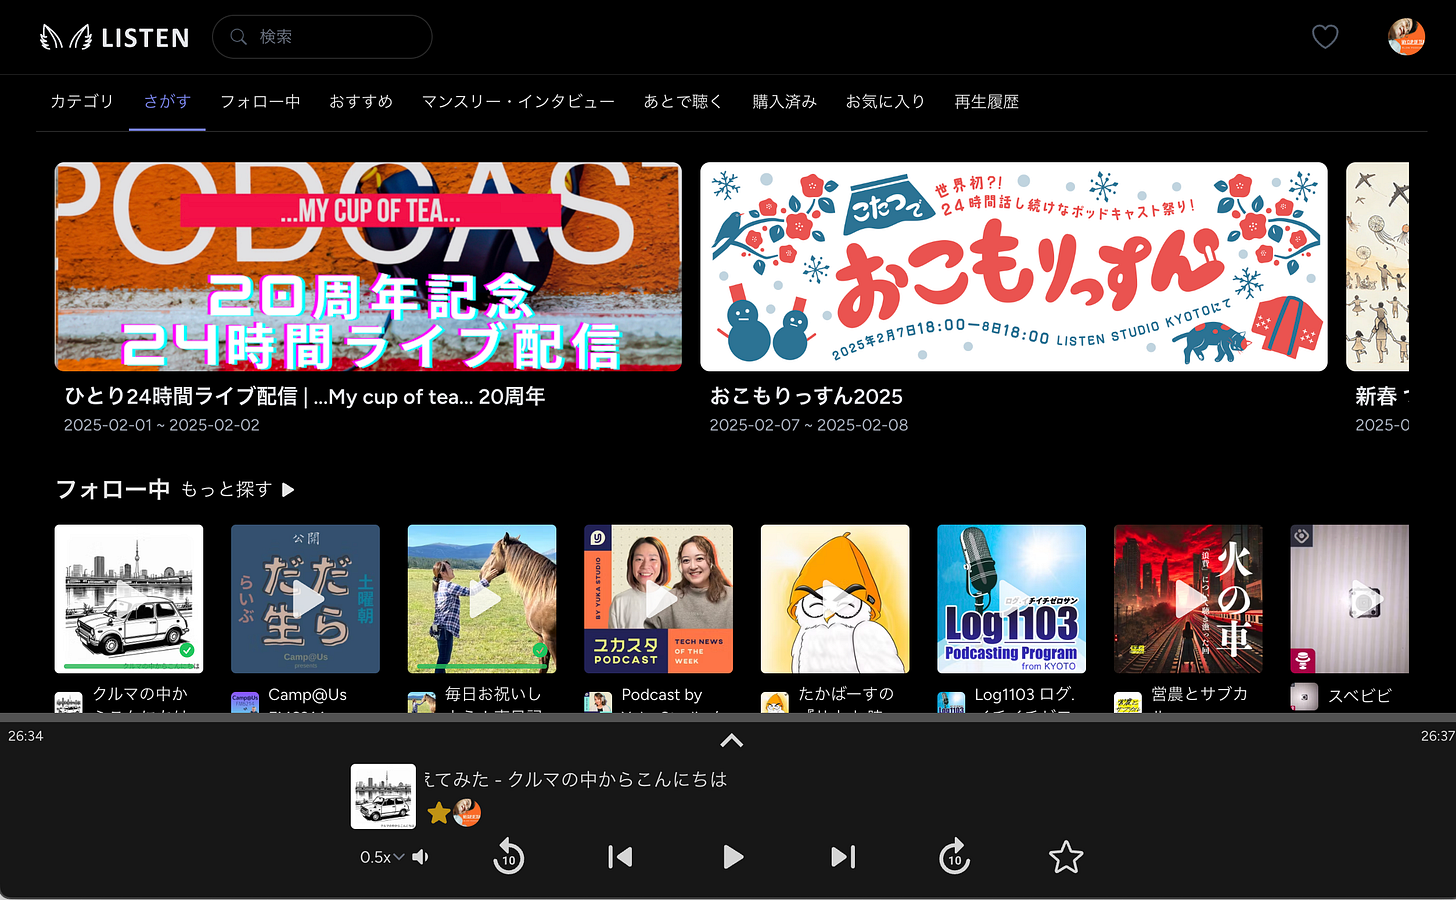1456x900 pixels.
Task: Rewind 10 seconds
Action: [x=508, y=857]
